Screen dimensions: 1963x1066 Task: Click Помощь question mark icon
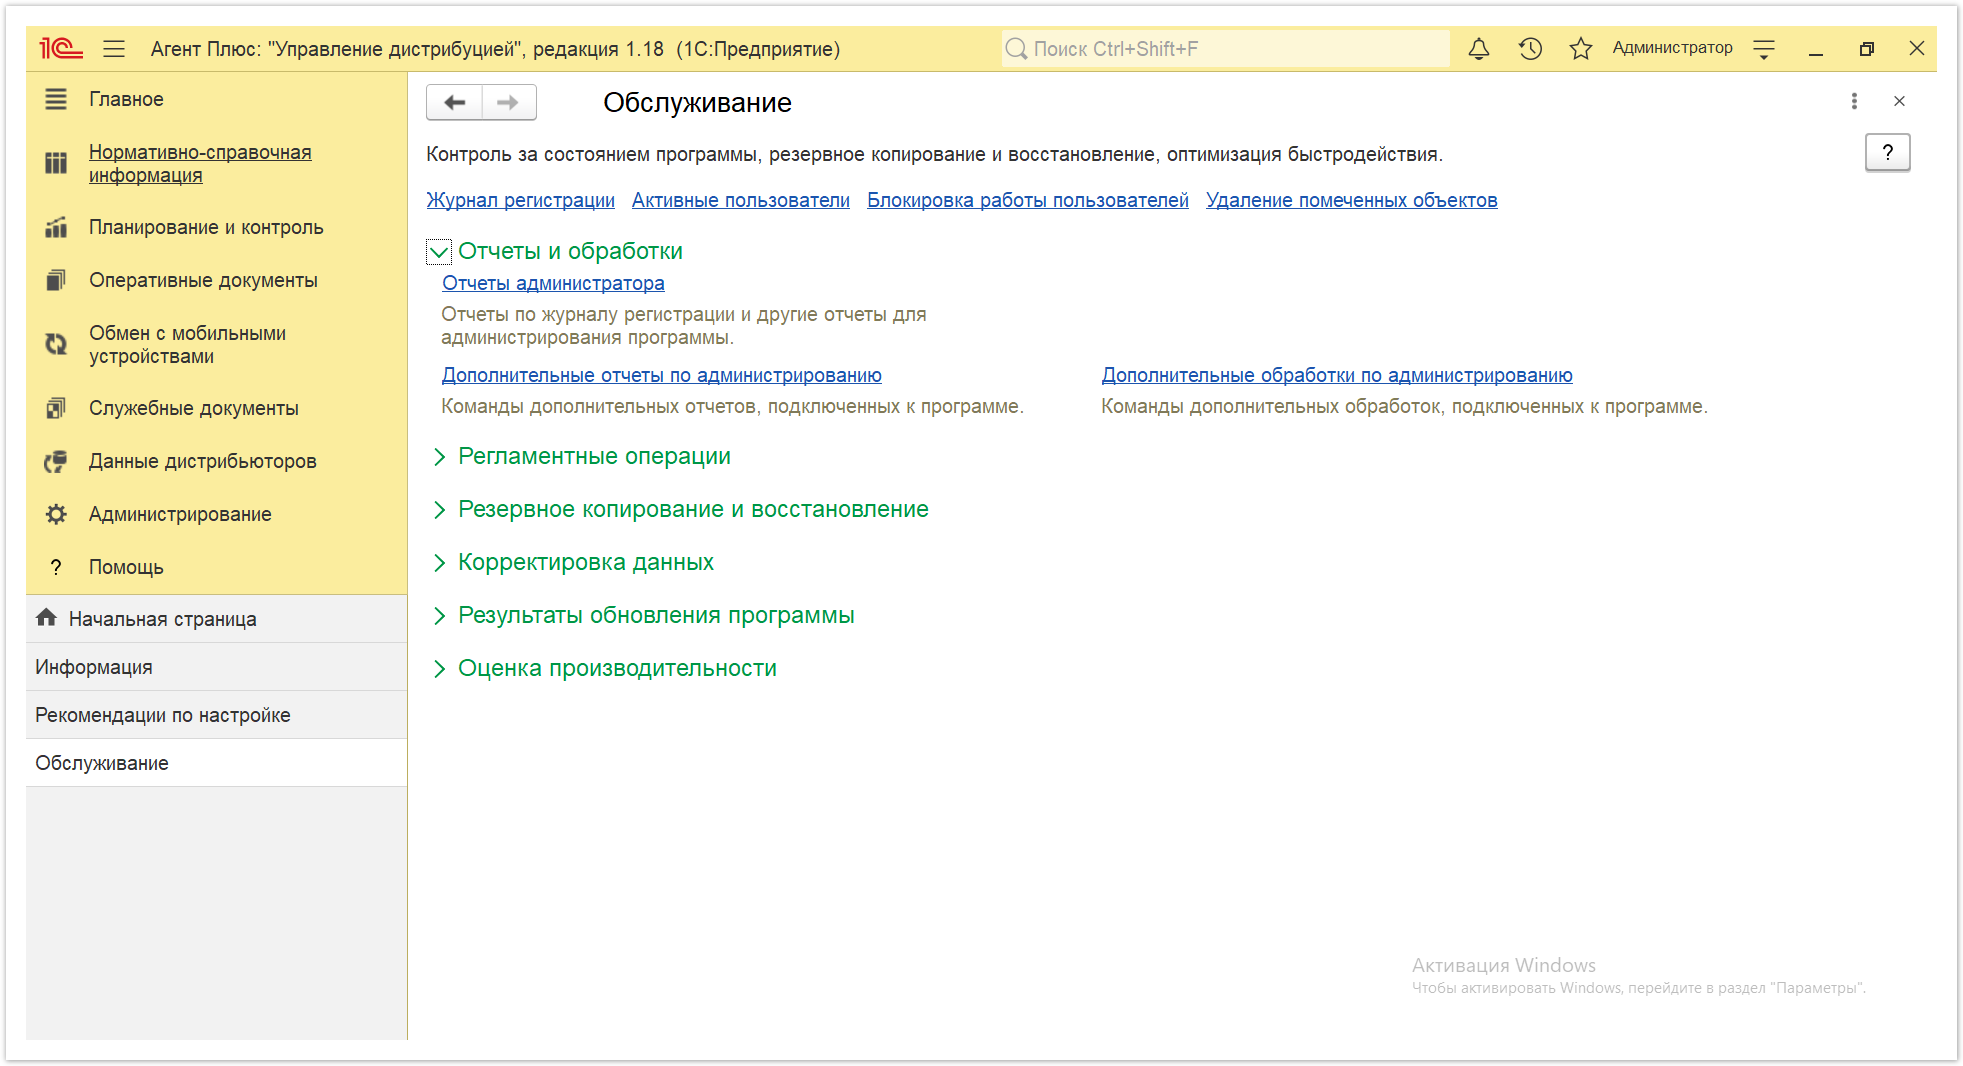pos(56,567)
